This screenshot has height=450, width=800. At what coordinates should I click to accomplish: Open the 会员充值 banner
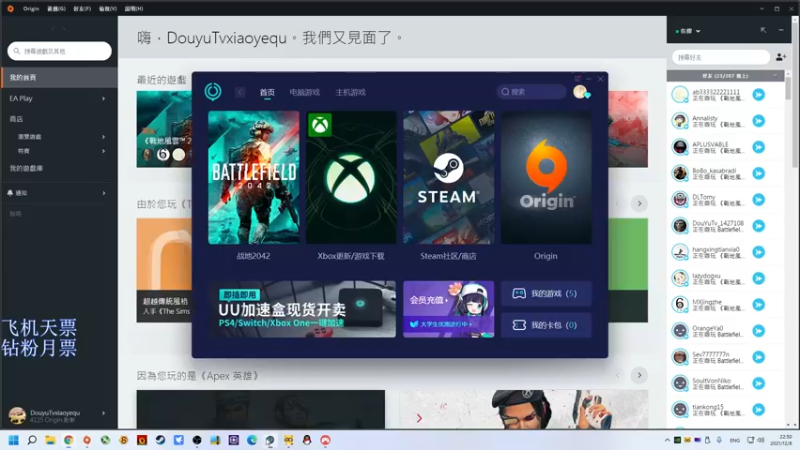(448, 309)
